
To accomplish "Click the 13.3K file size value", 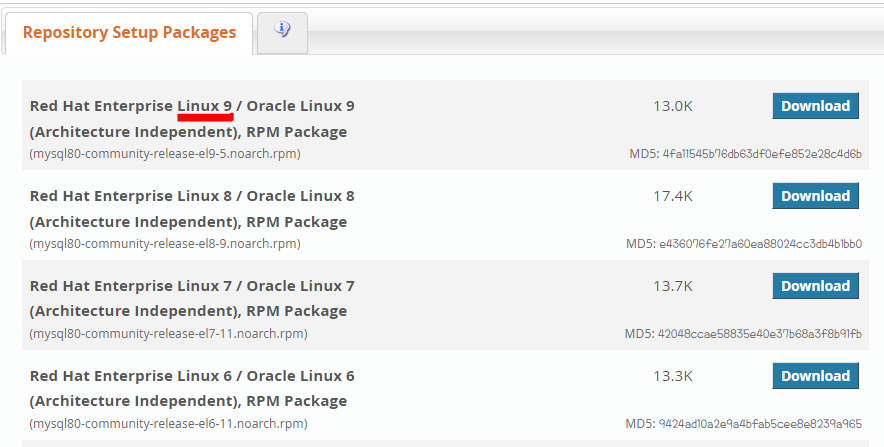I will pos(673,376).
